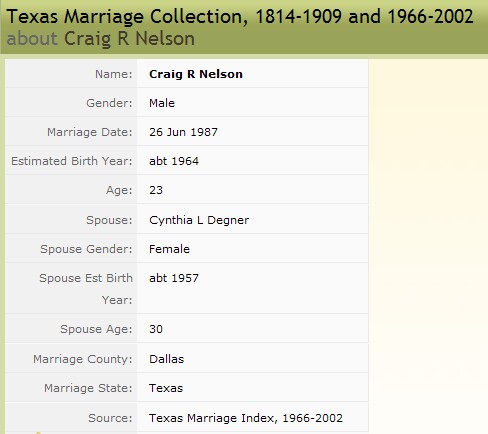
Task: Click the 'Source:' field label
Action: coord(110,418)
